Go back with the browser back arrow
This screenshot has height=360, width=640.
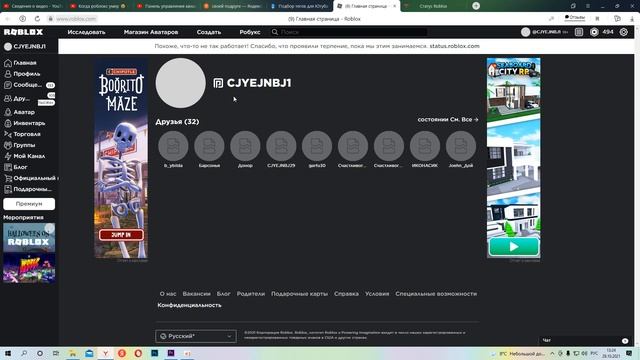[x=8, y=19]
